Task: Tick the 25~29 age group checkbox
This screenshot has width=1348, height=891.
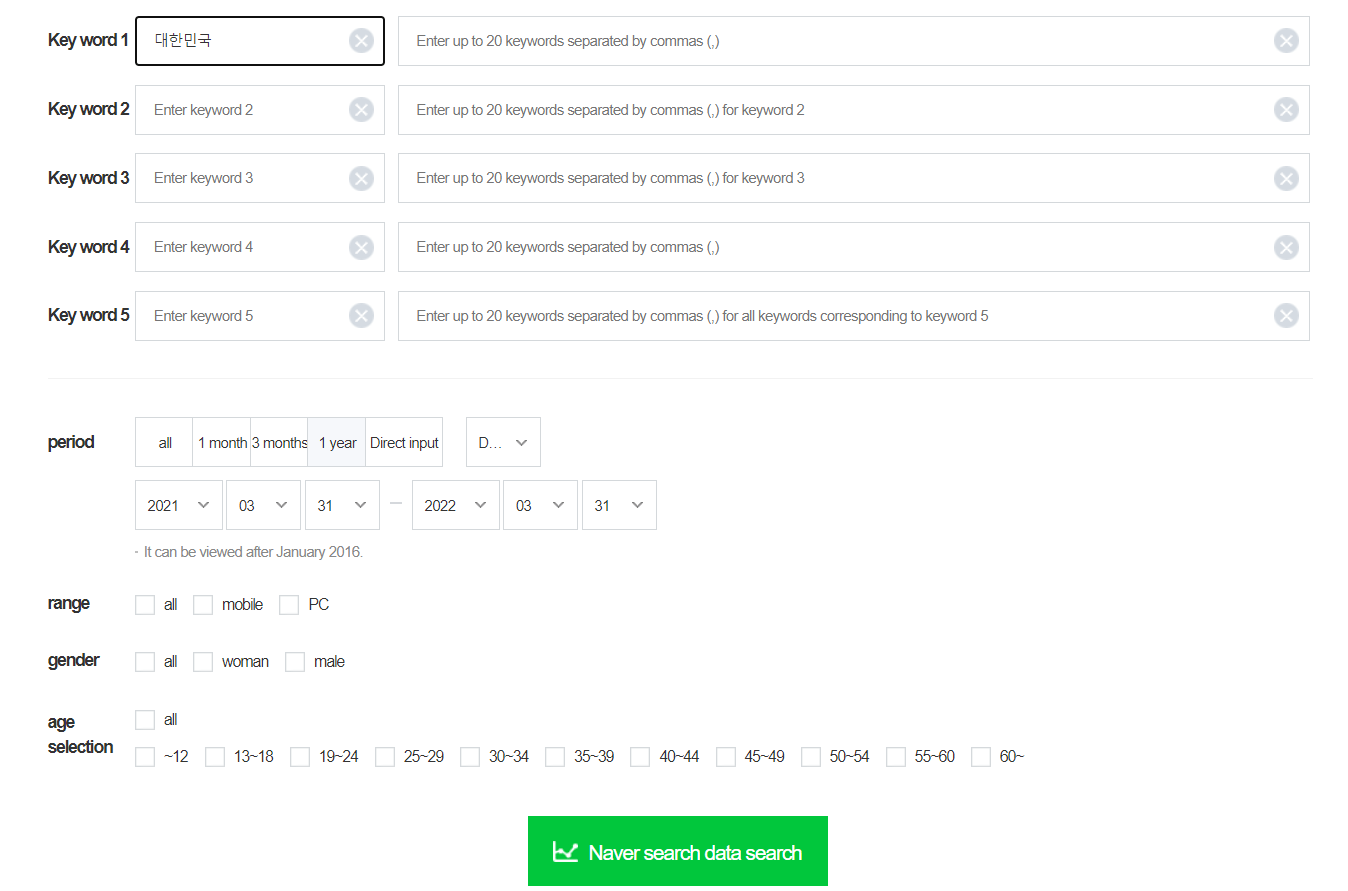Action: [385, 757]
